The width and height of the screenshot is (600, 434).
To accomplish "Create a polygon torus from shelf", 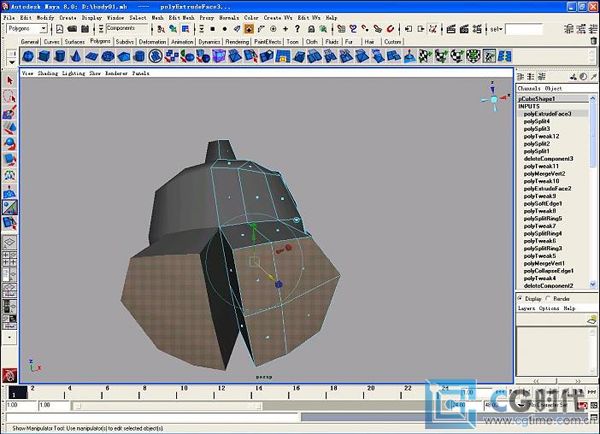I will (x=108, y=56).
